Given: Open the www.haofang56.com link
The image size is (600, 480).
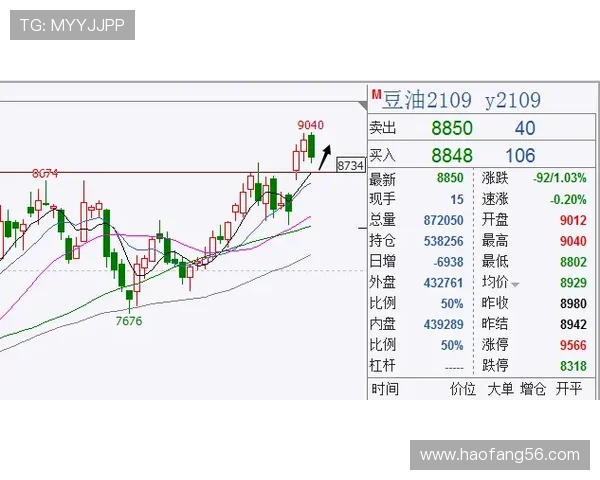Looking at the screenshot, I should pos(500,455).
